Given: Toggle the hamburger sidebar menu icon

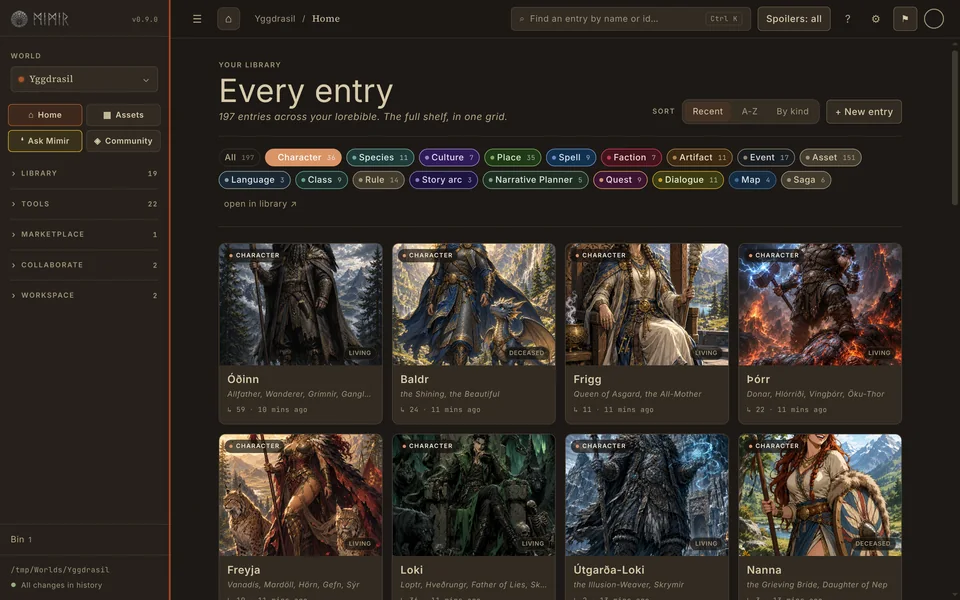Looking at the screenshot, I should pos(197,19).
